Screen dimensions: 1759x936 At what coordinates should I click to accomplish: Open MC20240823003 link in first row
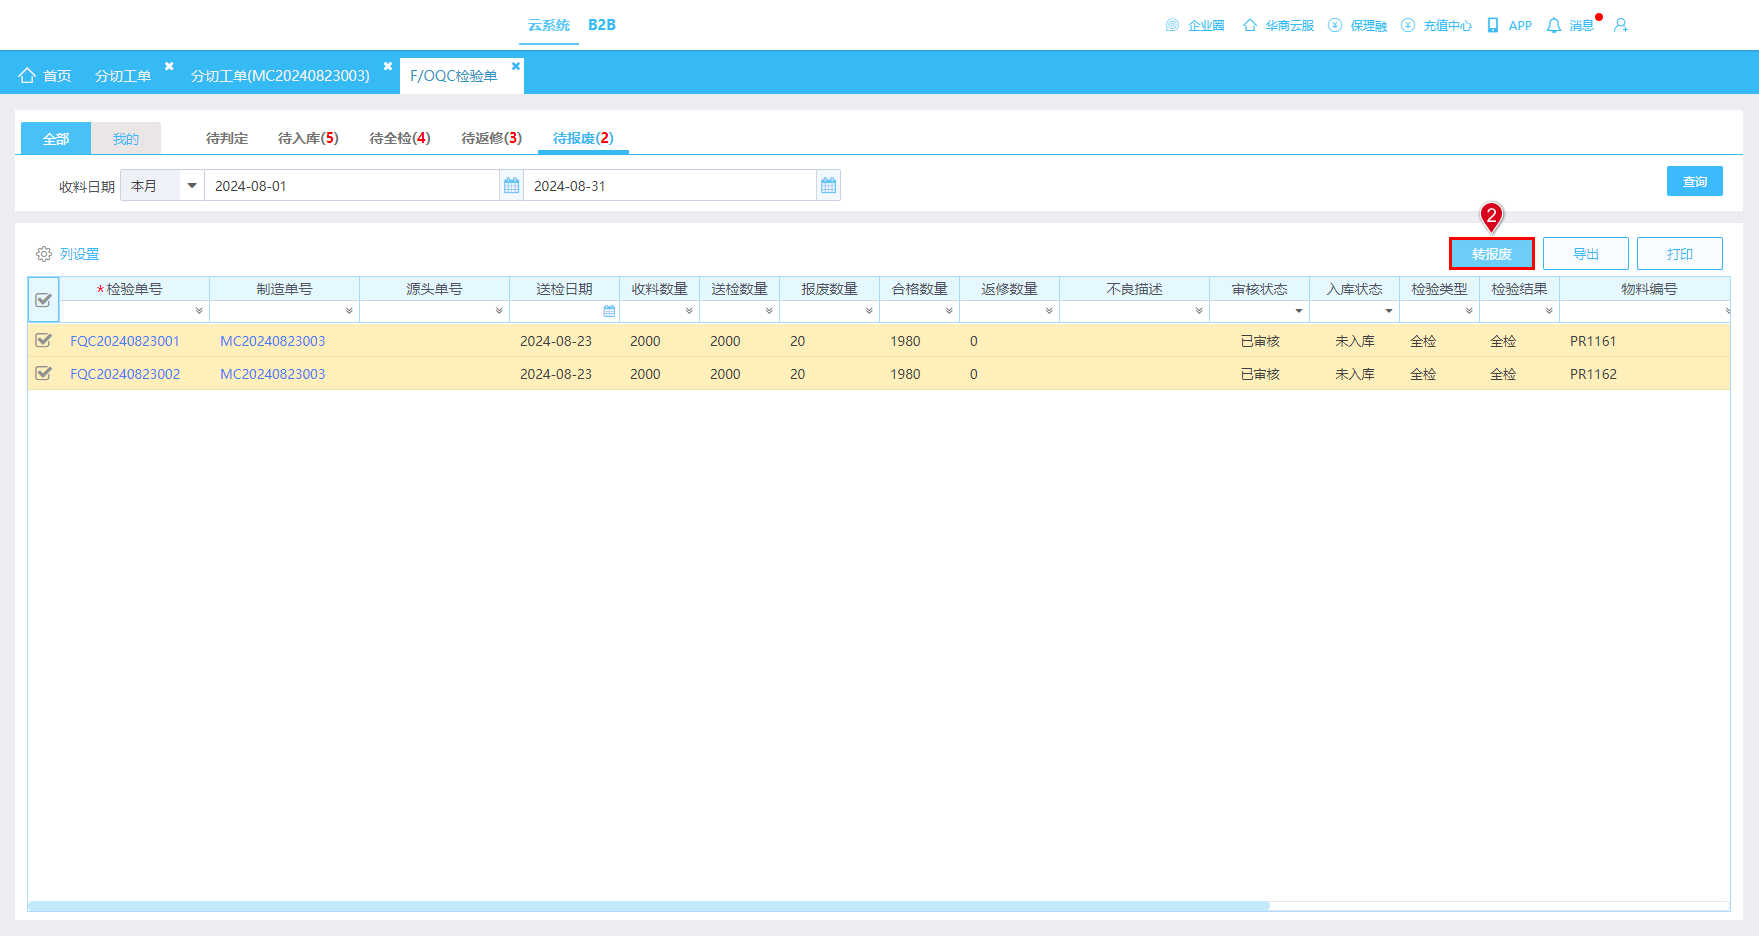click(272, 341)
